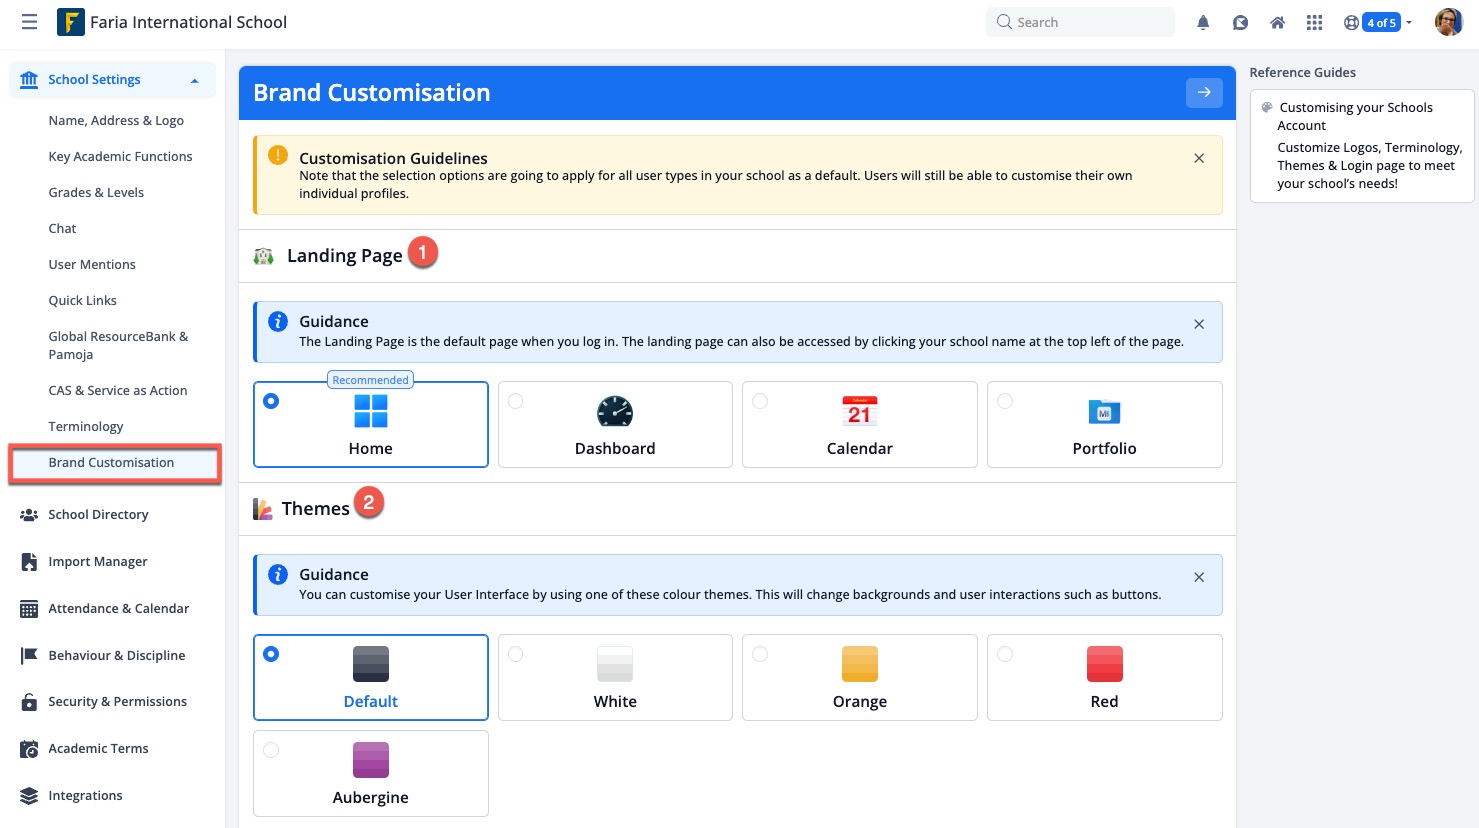
Task: Click the Security & Permissions lock icon
Action: coord(29,702)
